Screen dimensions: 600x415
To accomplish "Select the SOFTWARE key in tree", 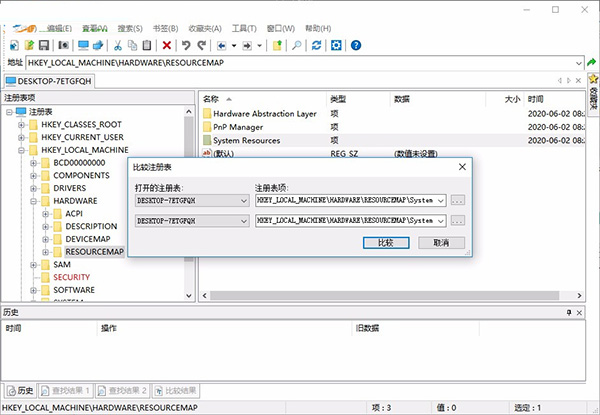I will pos(74,289).
